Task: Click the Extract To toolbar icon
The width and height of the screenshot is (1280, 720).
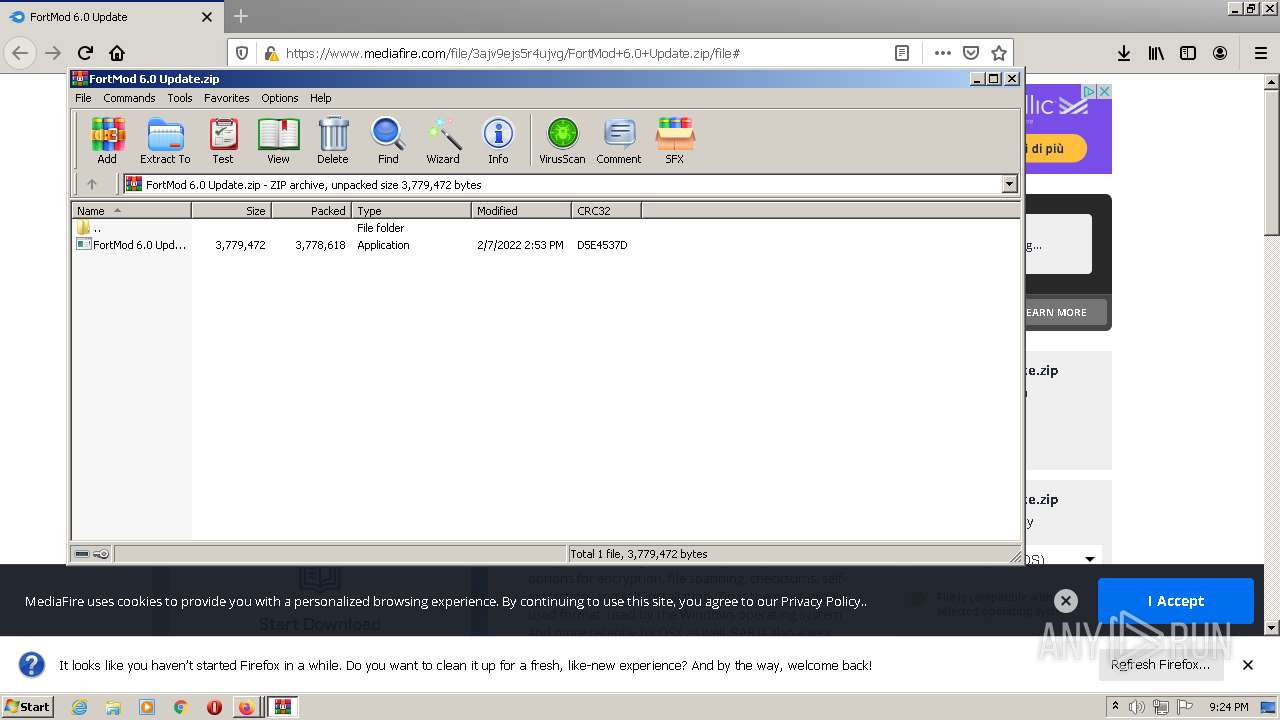Action: tap(165, 140)
